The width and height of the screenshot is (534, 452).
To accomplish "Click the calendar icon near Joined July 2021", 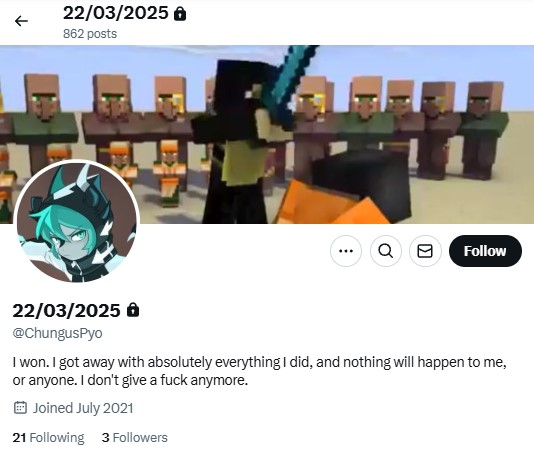I will coord(20,408).
